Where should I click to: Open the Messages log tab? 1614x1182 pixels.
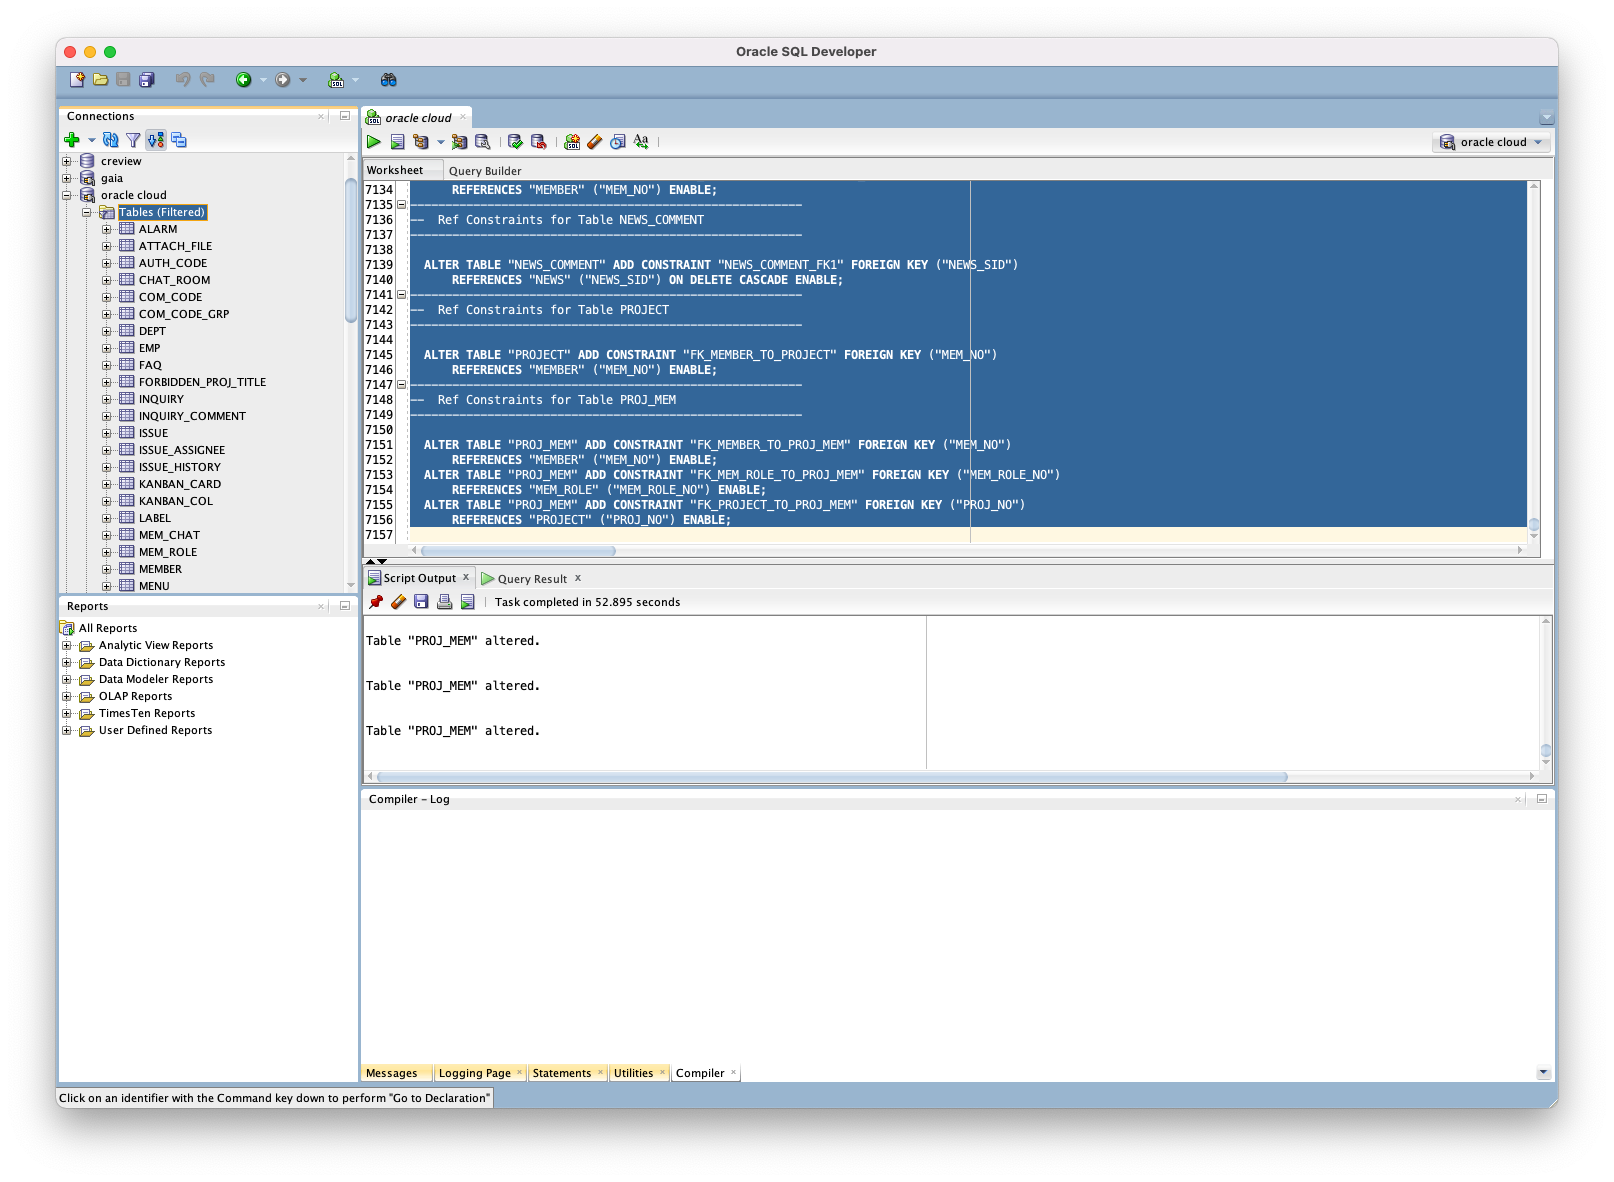[392, 1073]
